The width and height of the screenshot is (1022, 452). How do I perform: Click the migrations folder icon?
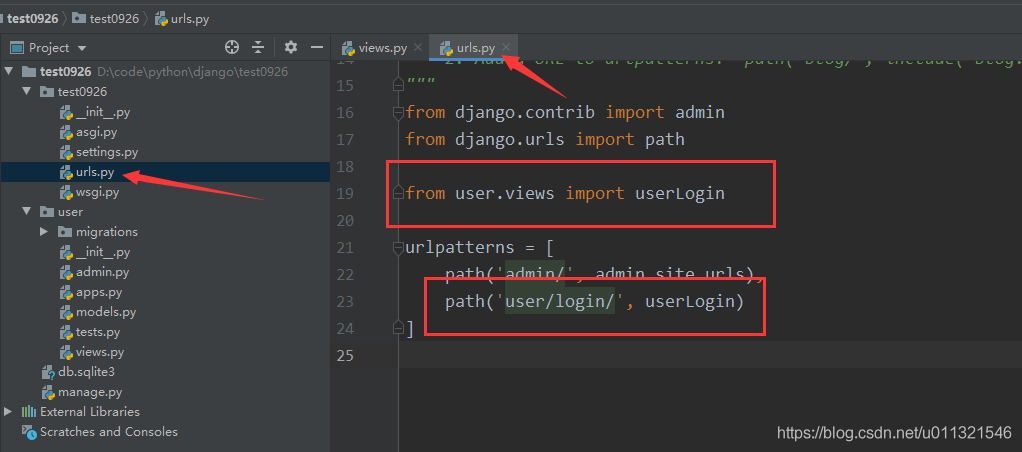[64, 232]
